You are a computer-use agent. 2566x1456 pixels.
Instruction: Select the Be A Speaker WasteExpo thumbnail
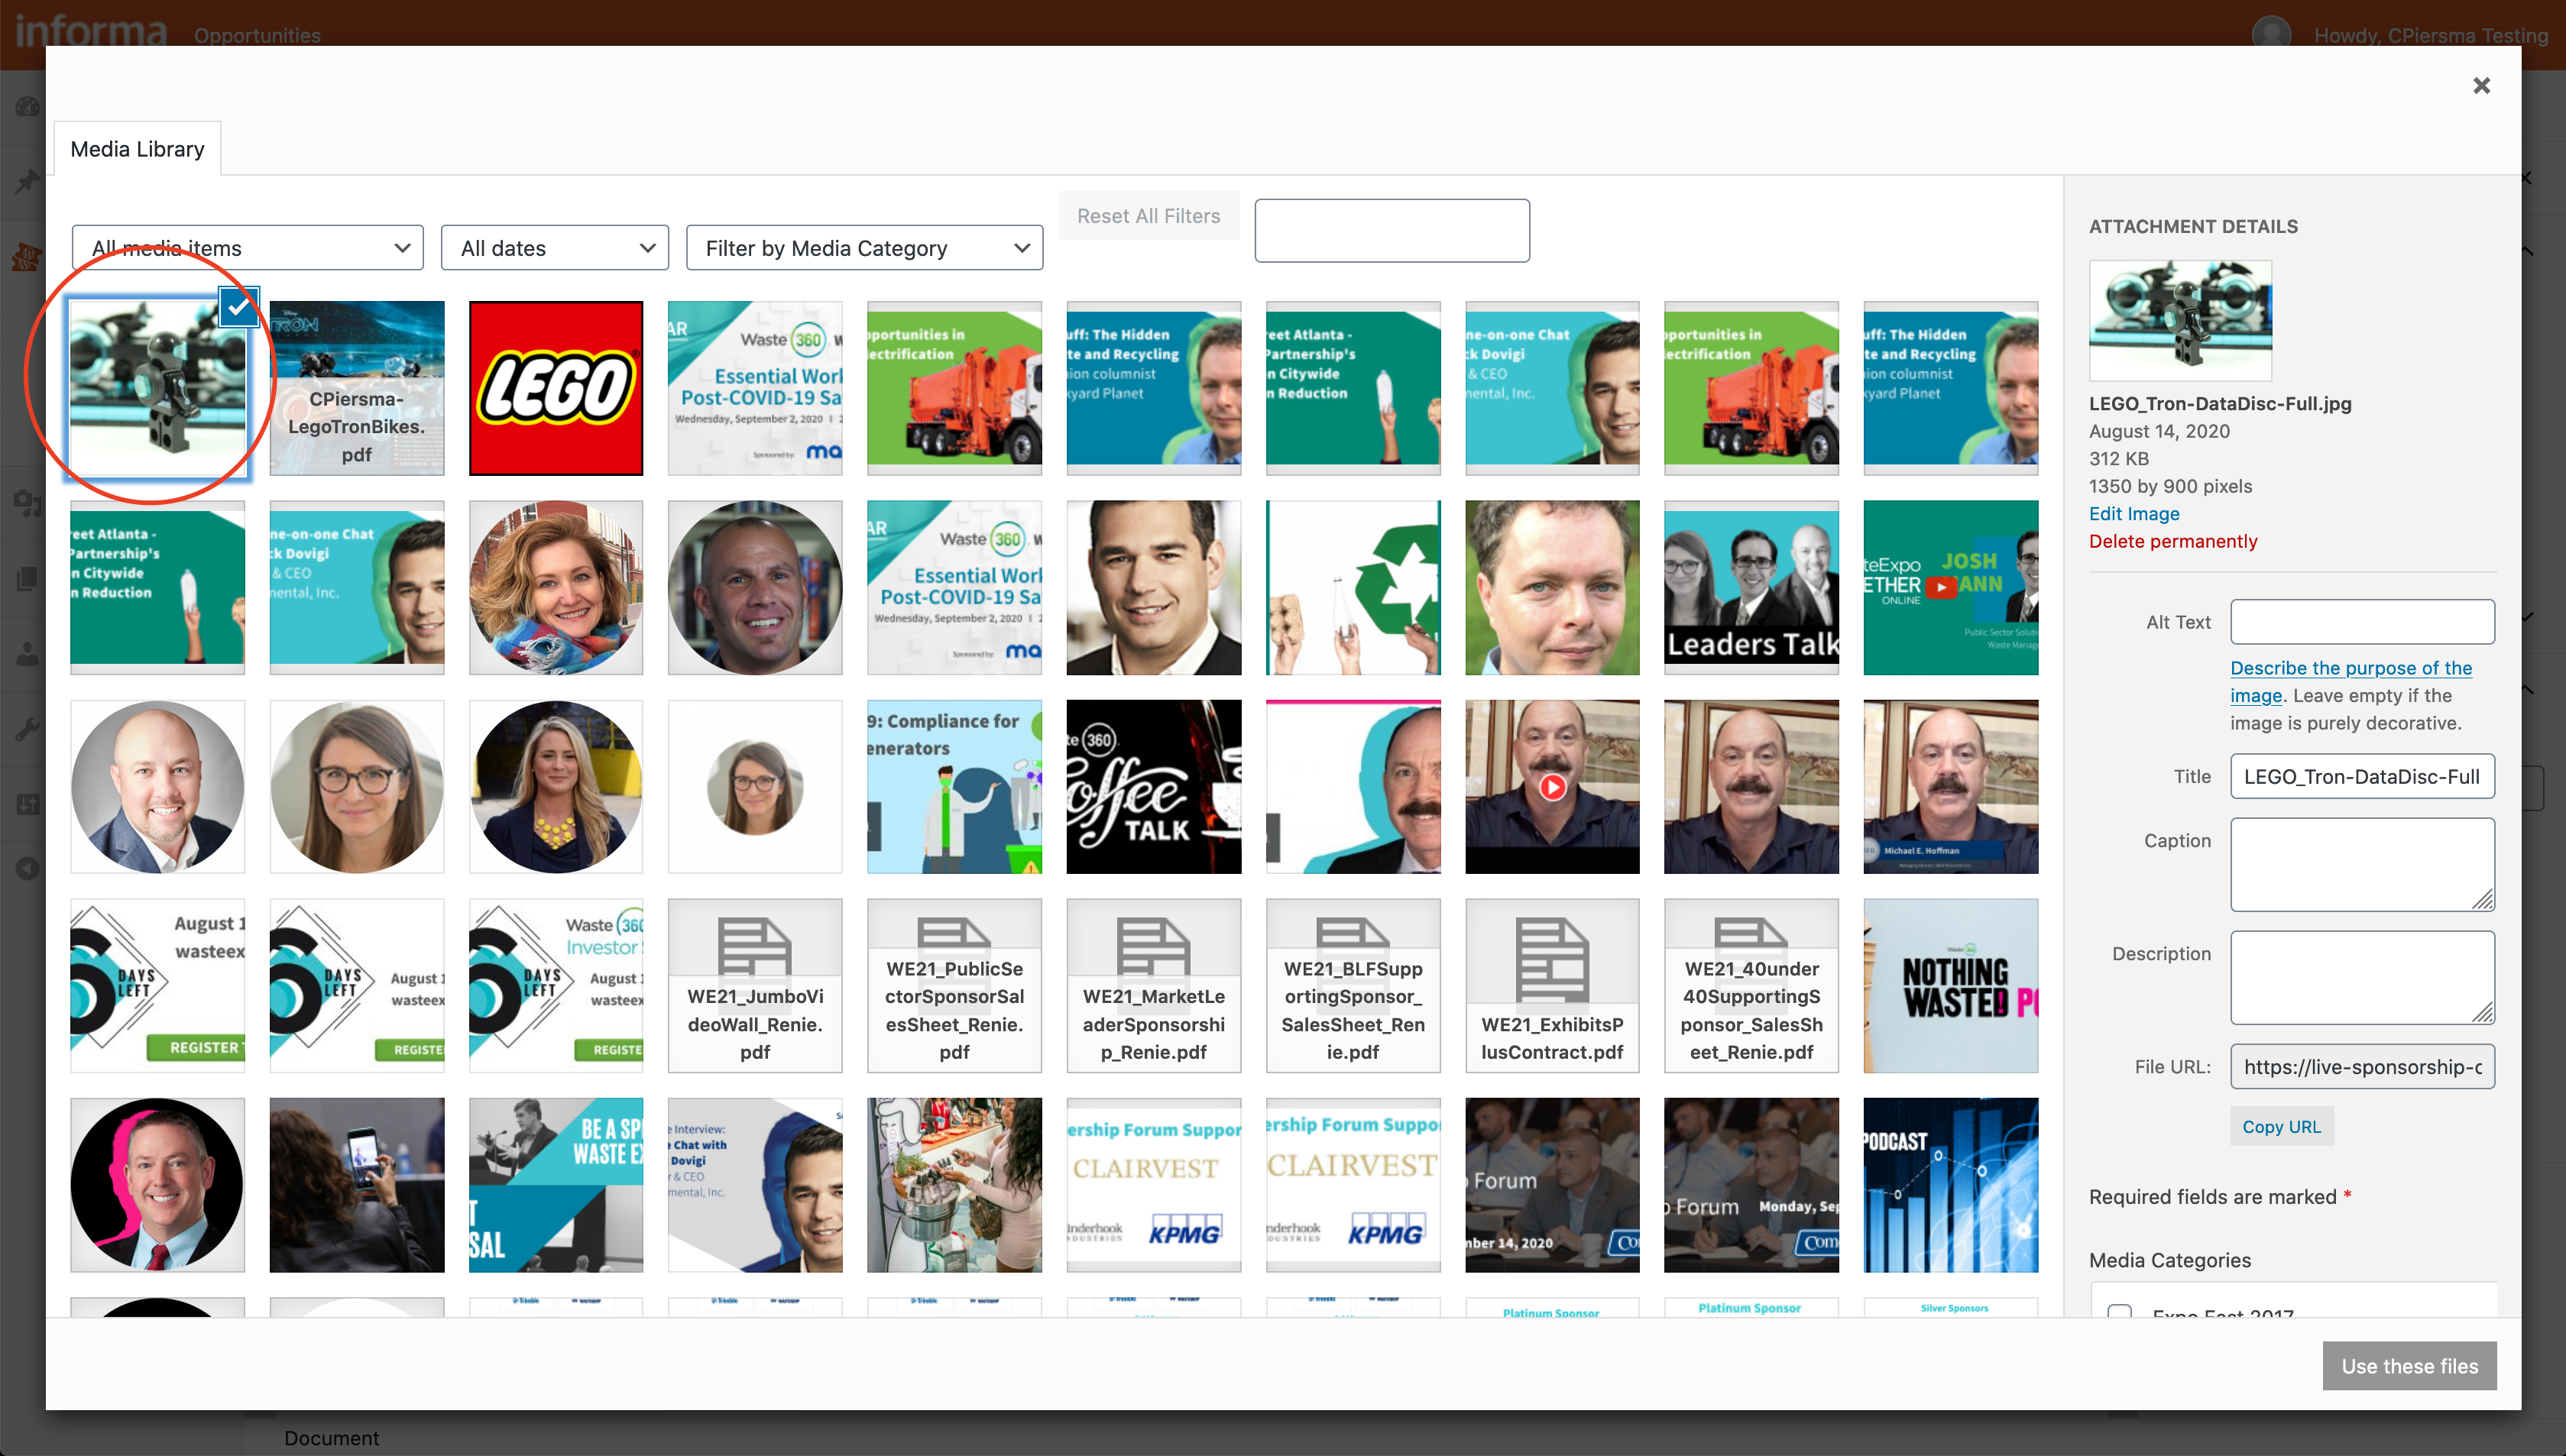coord(555,1185)
